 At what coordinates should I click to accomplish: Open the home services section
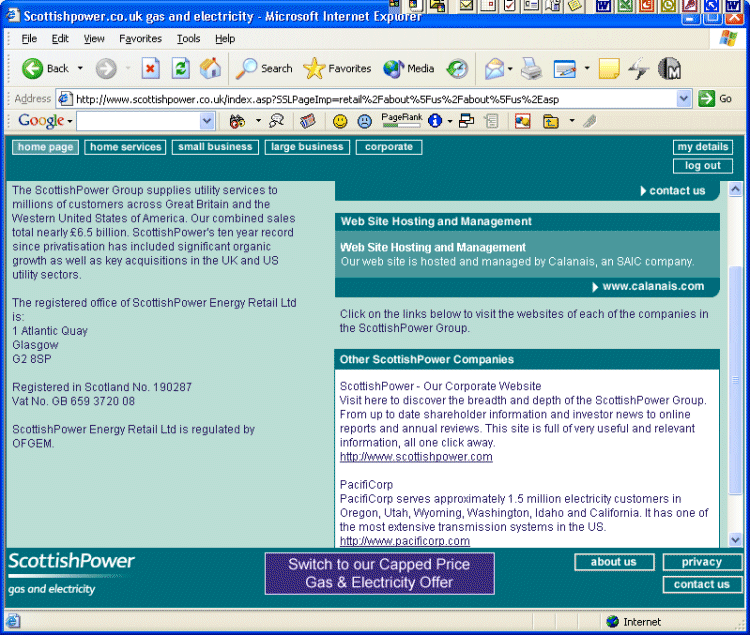pos(125,147)
